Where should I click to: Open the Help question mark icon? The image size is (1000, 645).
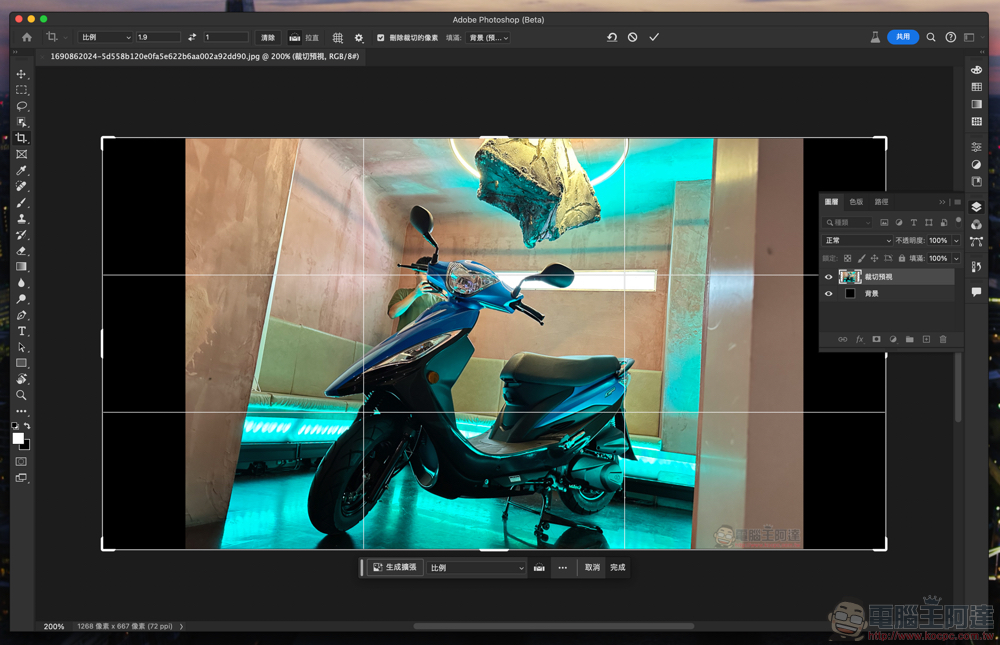[x=950, y=37]
